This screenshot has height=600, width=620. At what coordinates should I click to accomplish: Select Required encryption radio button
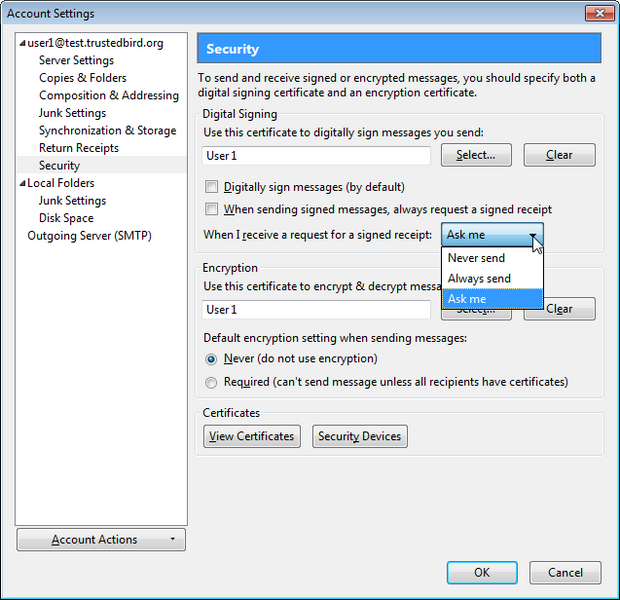point(211,382)
